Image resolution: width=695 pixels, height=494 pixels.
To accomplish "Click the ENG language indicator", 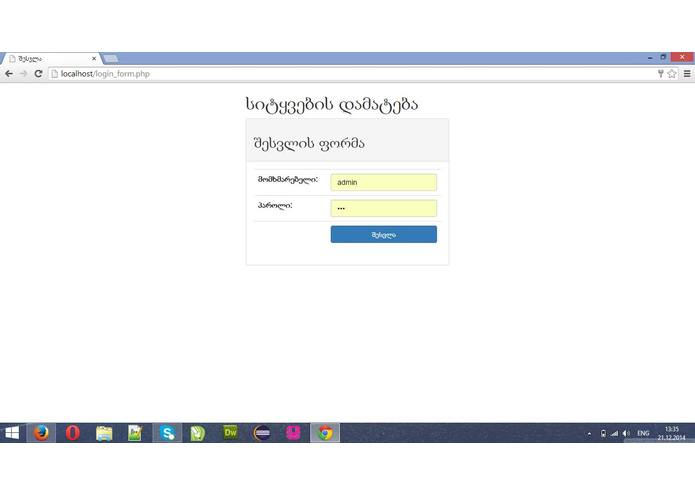I will 643,433.
